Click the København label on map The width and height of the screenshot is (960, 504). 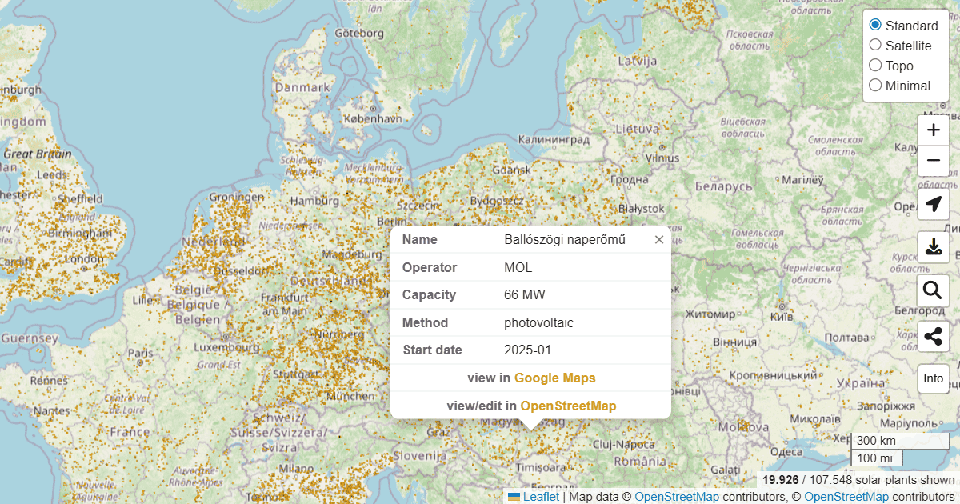click(x=372, y=118)
